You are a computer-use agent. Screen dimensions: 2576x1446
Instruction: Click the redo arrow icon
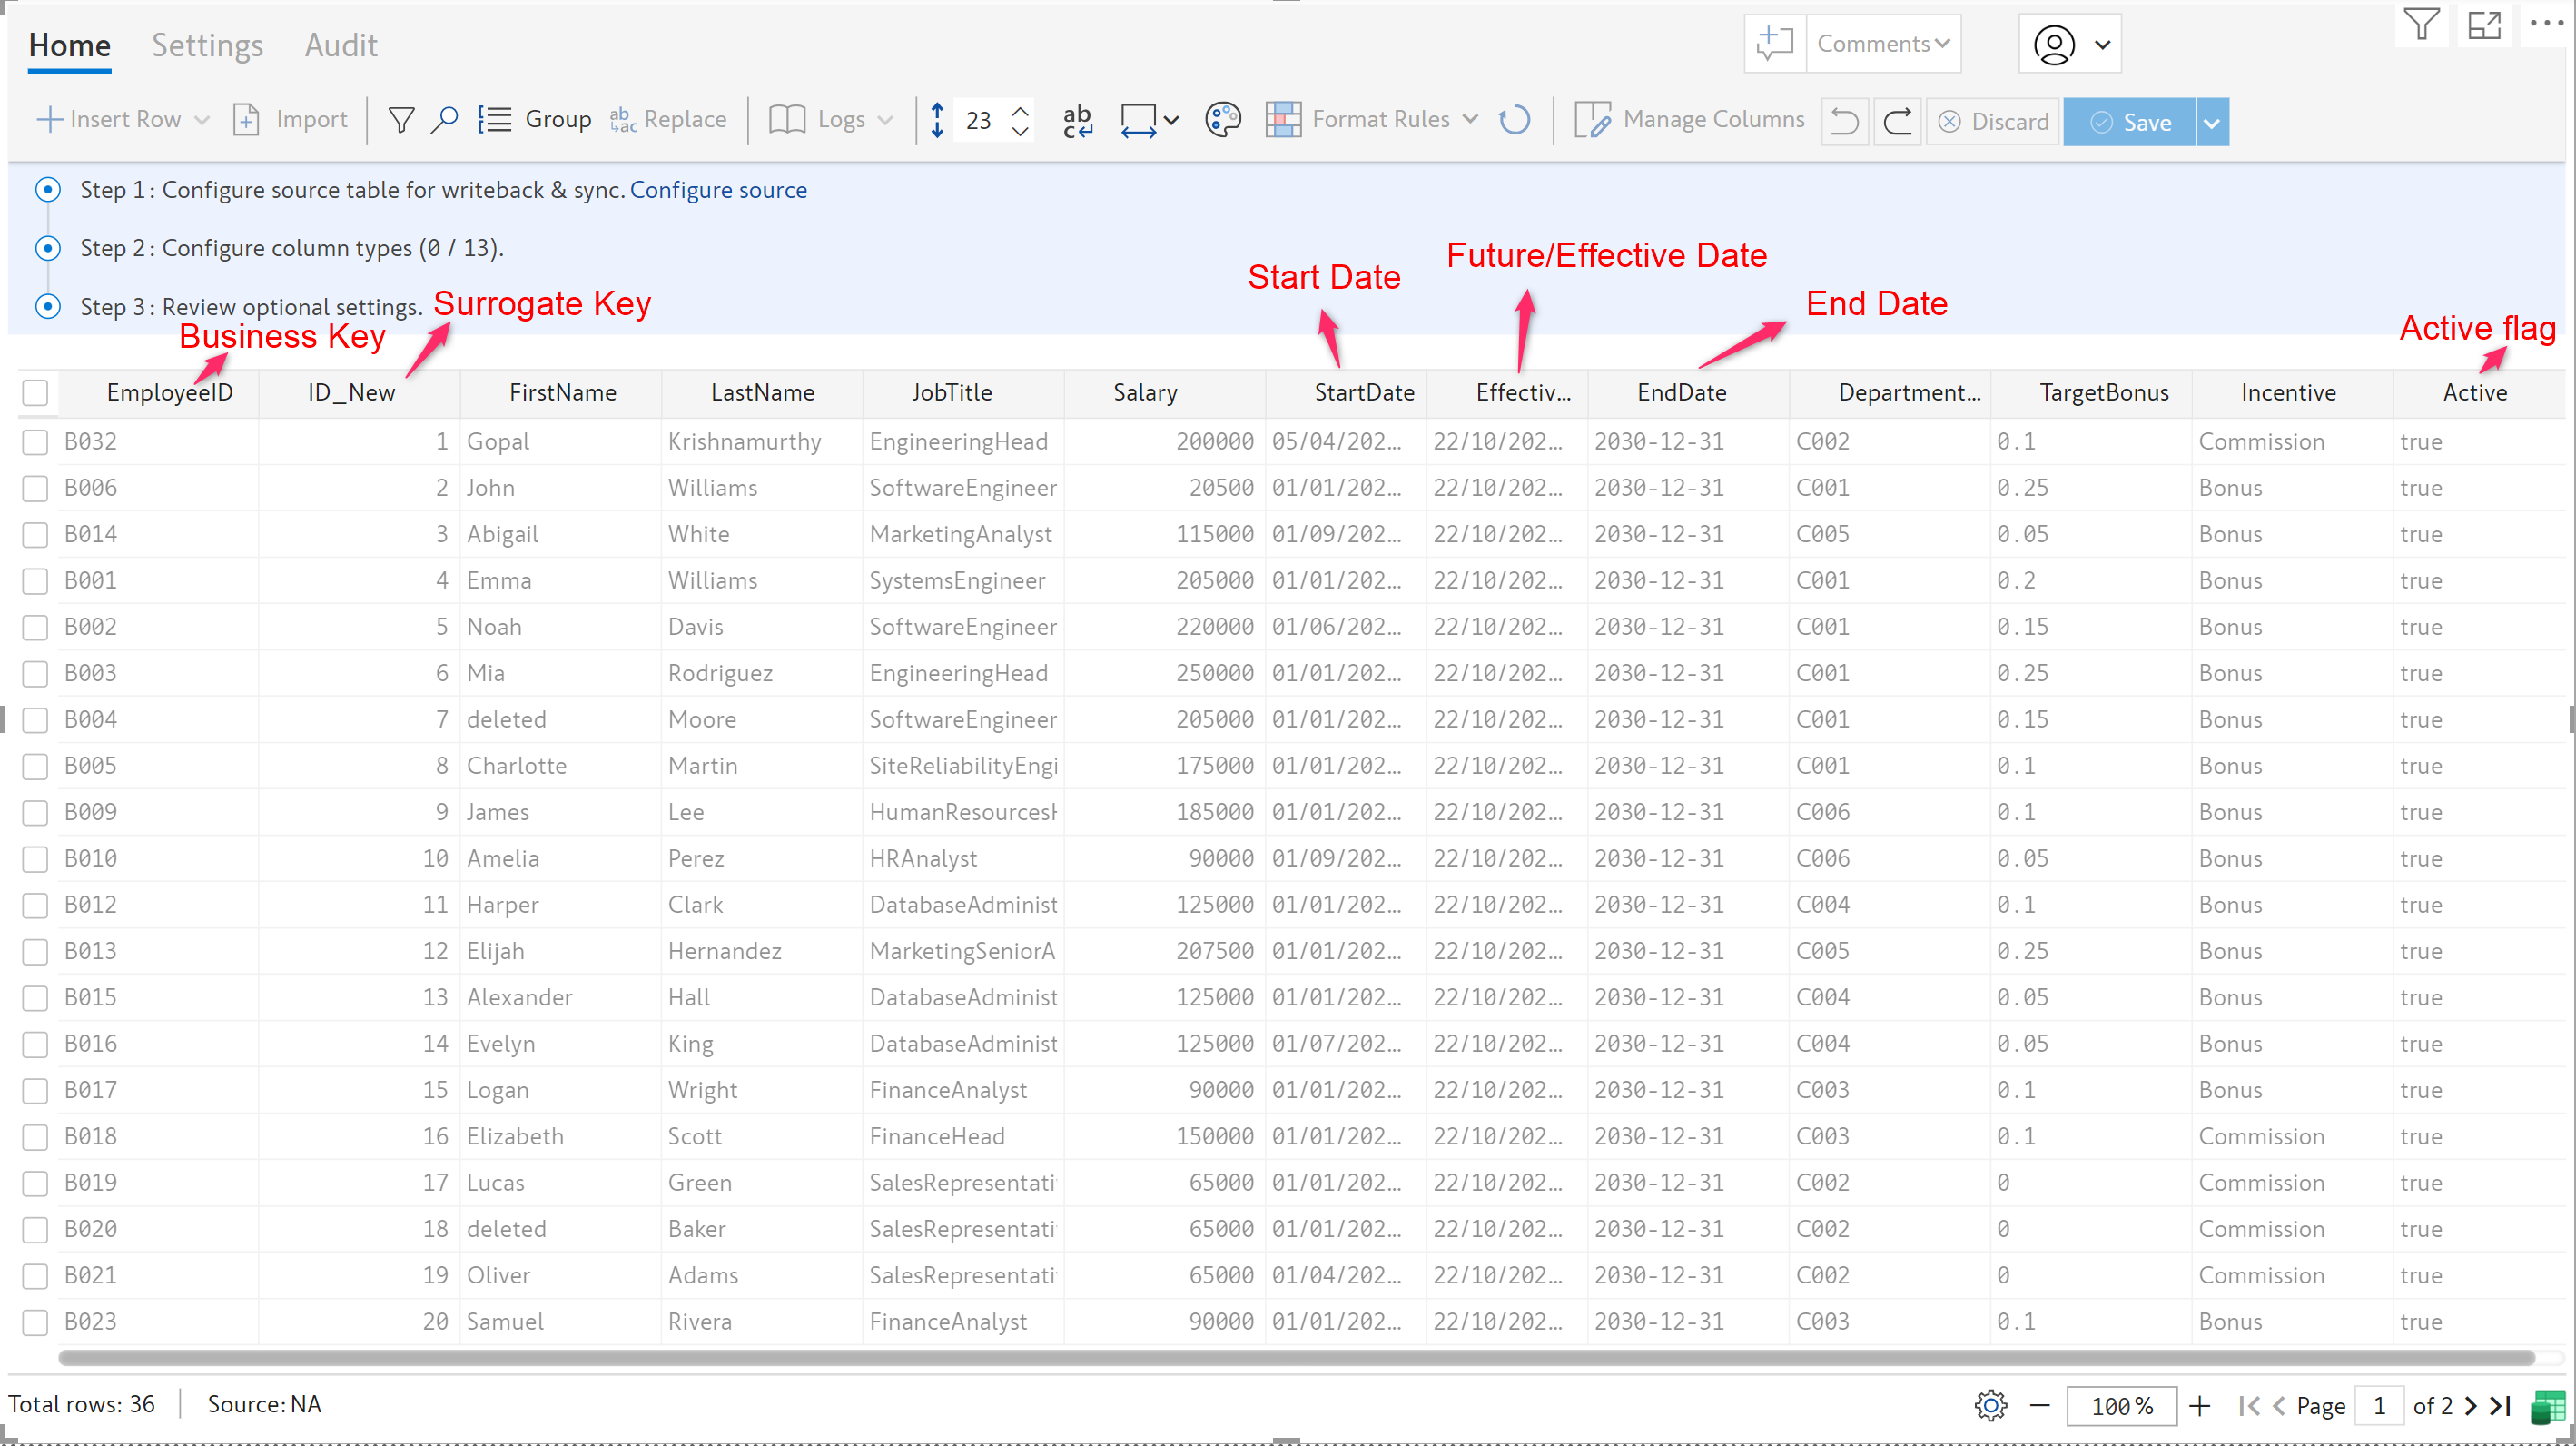click(x=1897, y=122)
